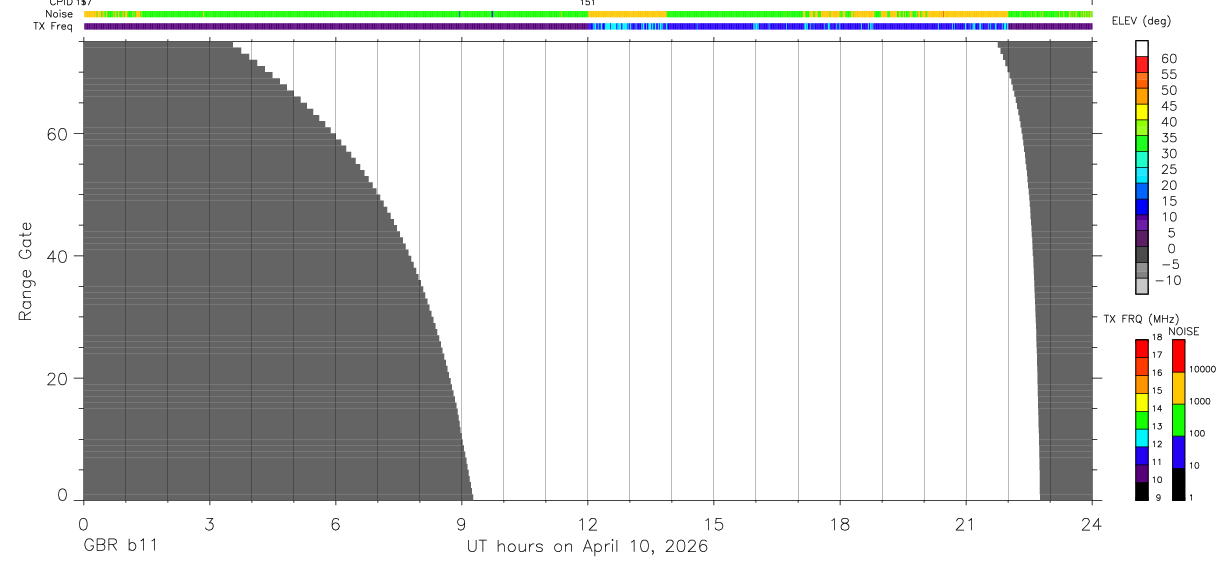This screenshot has height=567, width=1228.
Task: Click the 'GBR b11' radar beam label
Action: (120, 547)
